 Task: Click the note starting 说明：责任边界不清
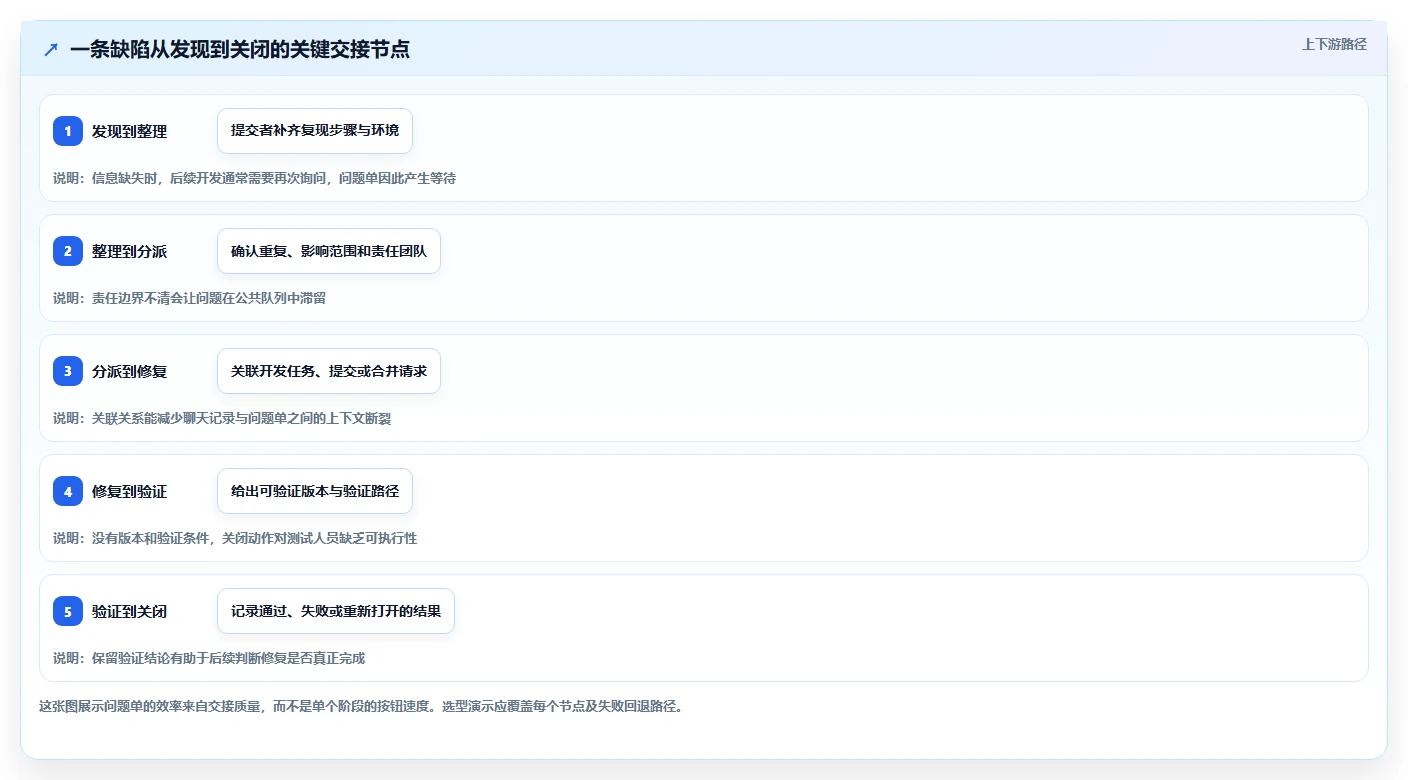189,298
